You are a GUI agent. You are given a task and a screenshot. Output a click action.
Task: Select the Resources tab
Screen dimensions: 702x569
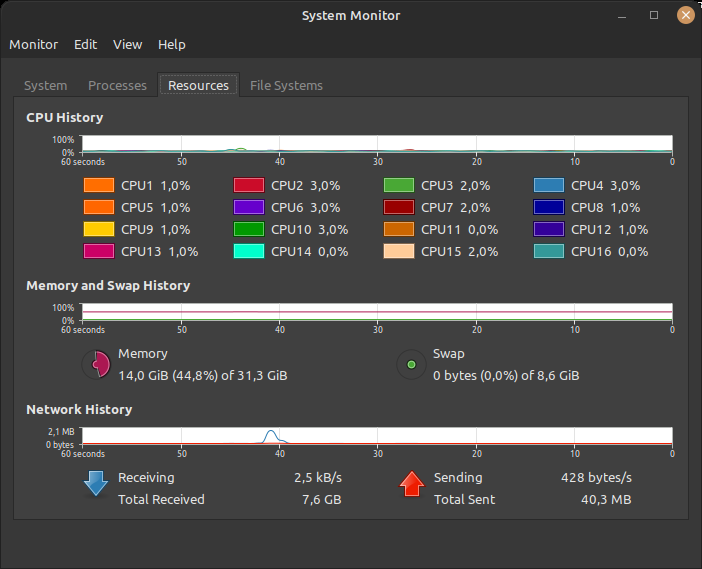pyautogui.click(x=198, y=86)
